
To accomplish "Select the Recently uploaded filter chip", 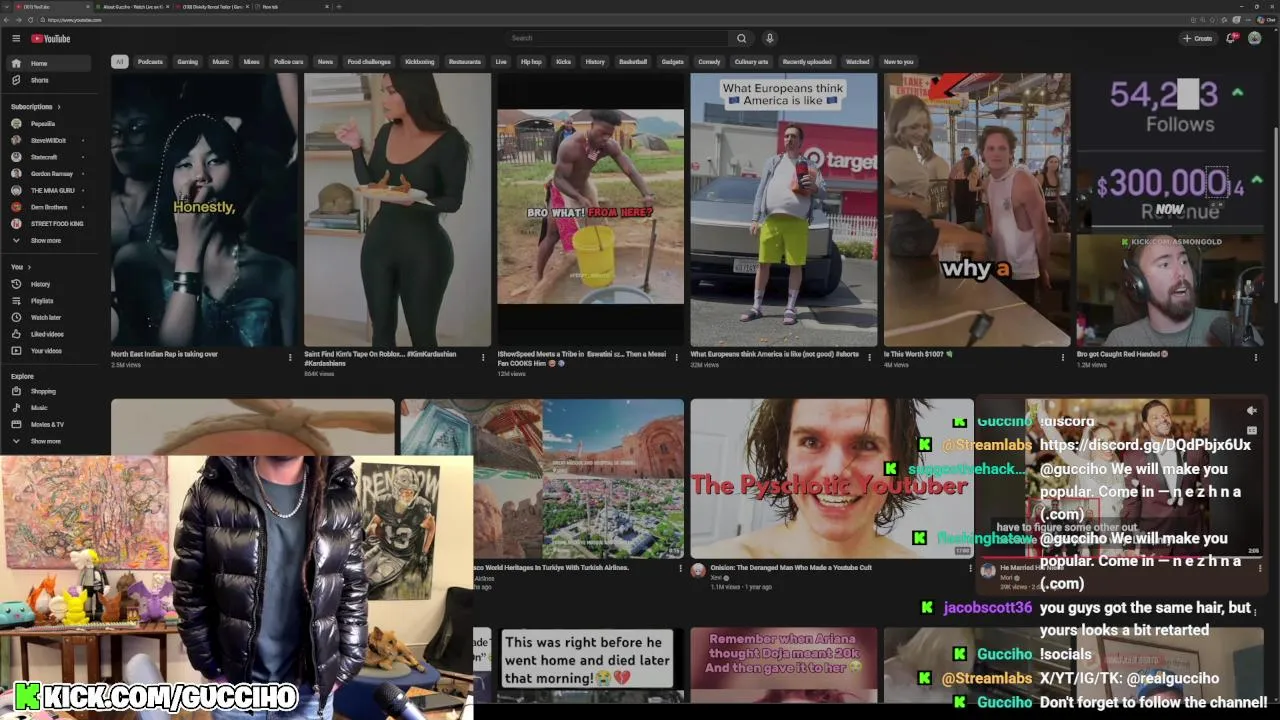I will click(x=807, y=62).
